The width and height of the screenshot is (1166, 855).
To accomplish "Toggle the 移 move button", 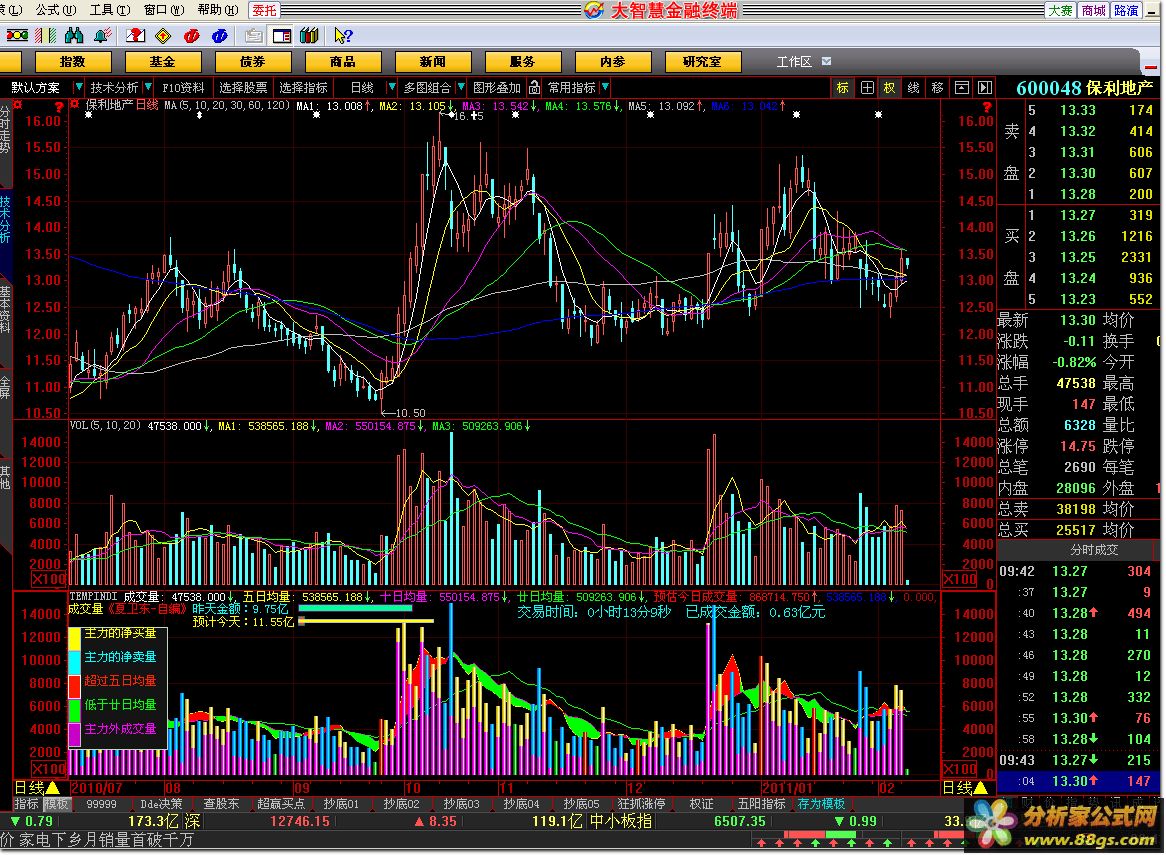I will click(x=938, y=88).
